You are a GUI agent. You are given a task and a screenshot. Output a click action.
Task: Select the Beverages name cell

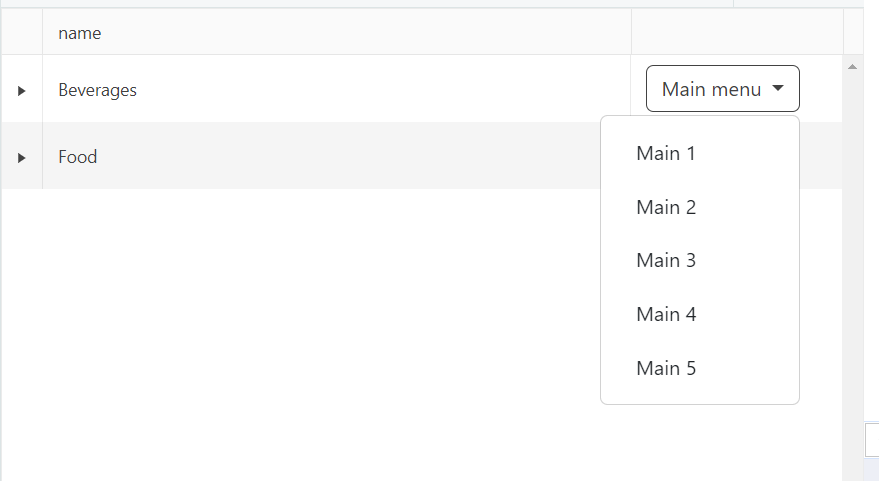pyautogui.click(x=97, y=90)
